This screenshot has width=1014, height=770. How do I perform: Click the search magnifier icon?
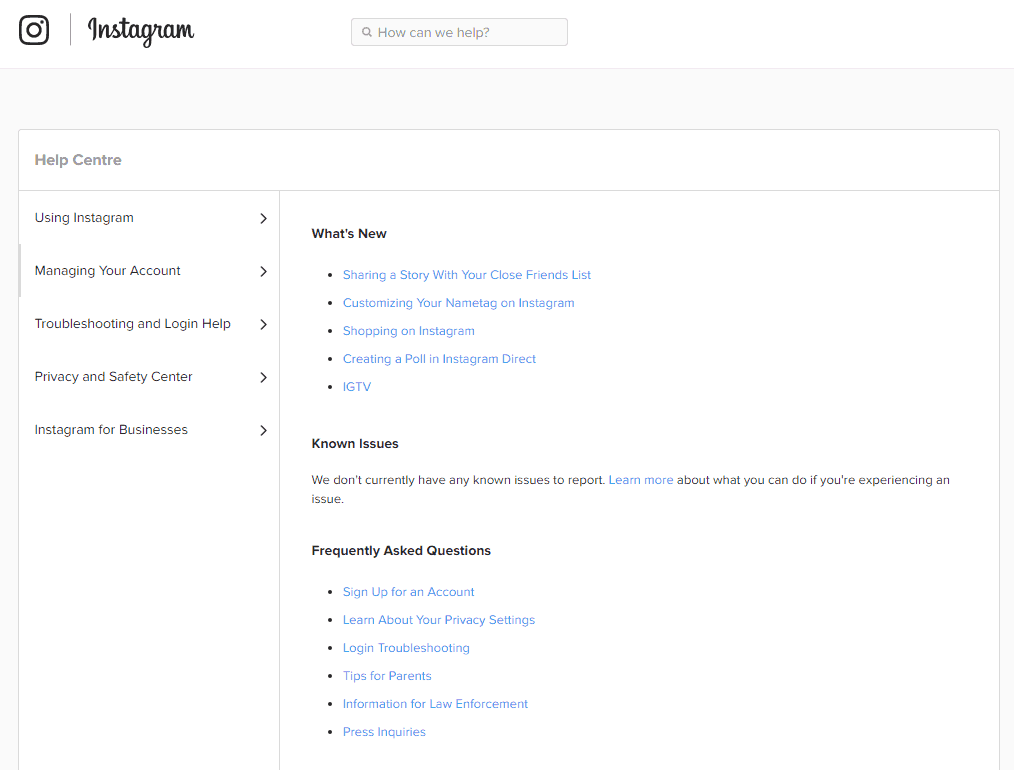(367, 32)
